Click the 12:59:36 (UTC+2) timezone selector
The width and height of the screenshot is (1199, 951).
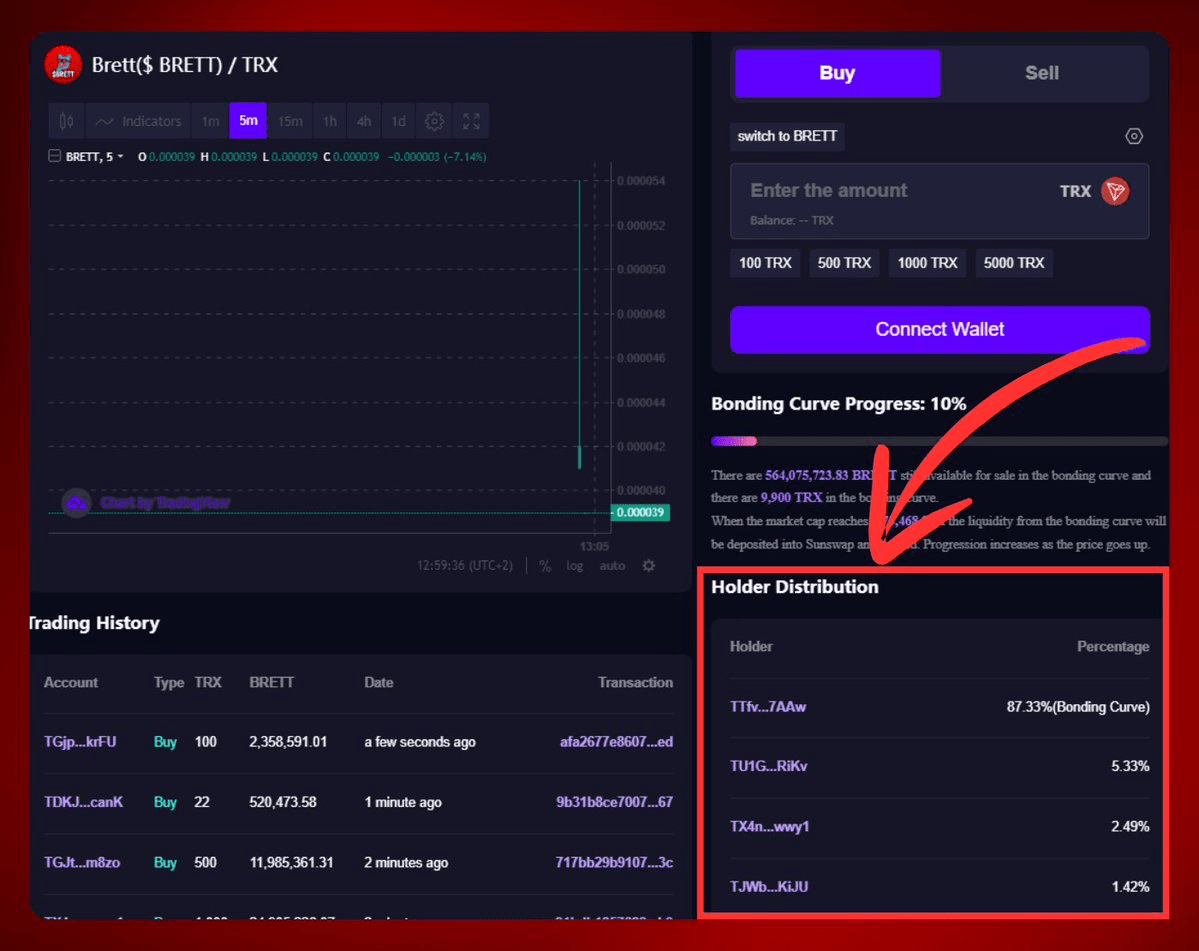464,566
